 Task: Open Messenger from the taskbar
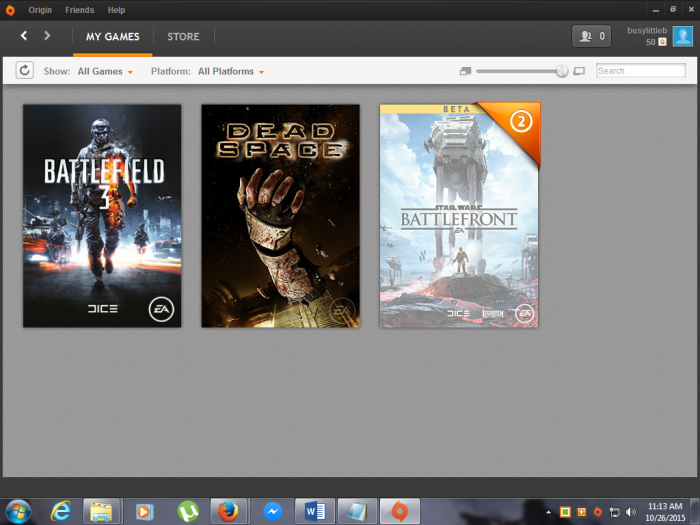(272, 512)
